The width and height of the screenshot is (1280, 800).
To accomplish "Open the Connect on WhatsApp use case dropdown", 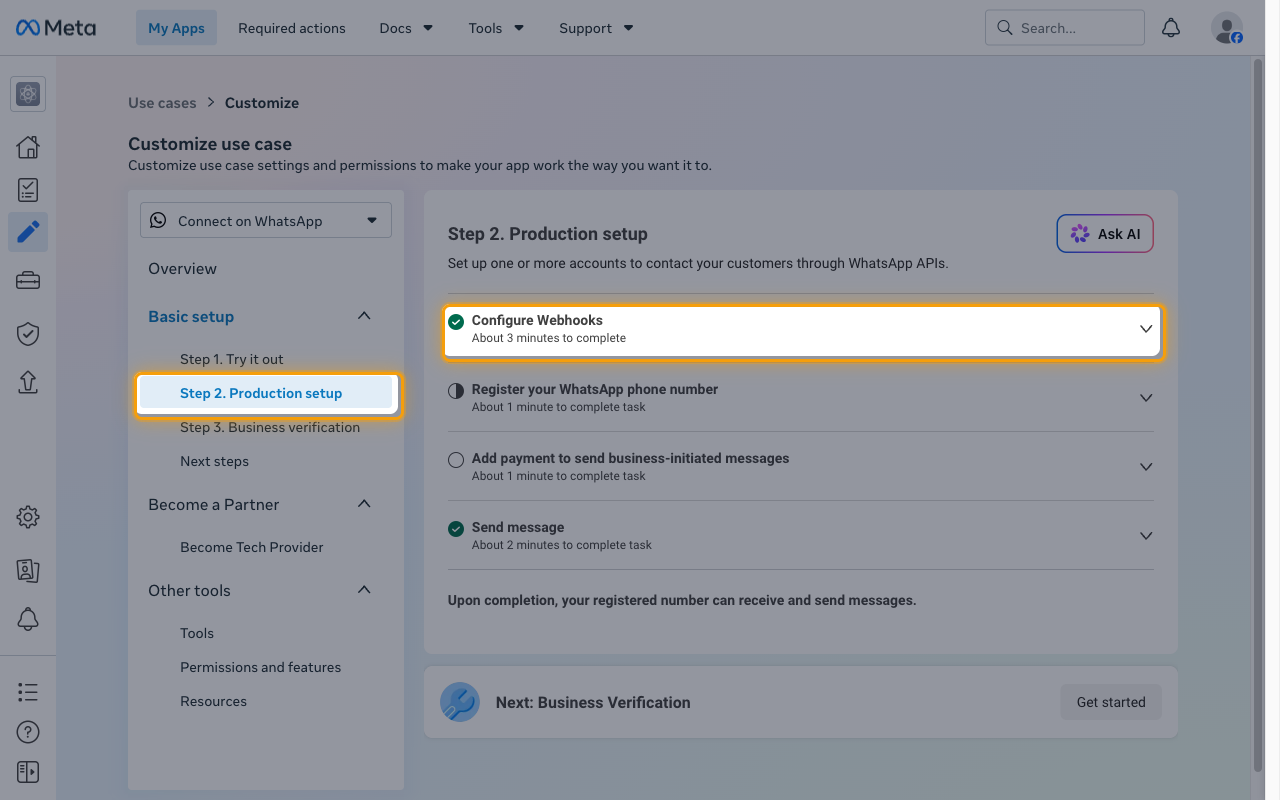I will (266, 221).
